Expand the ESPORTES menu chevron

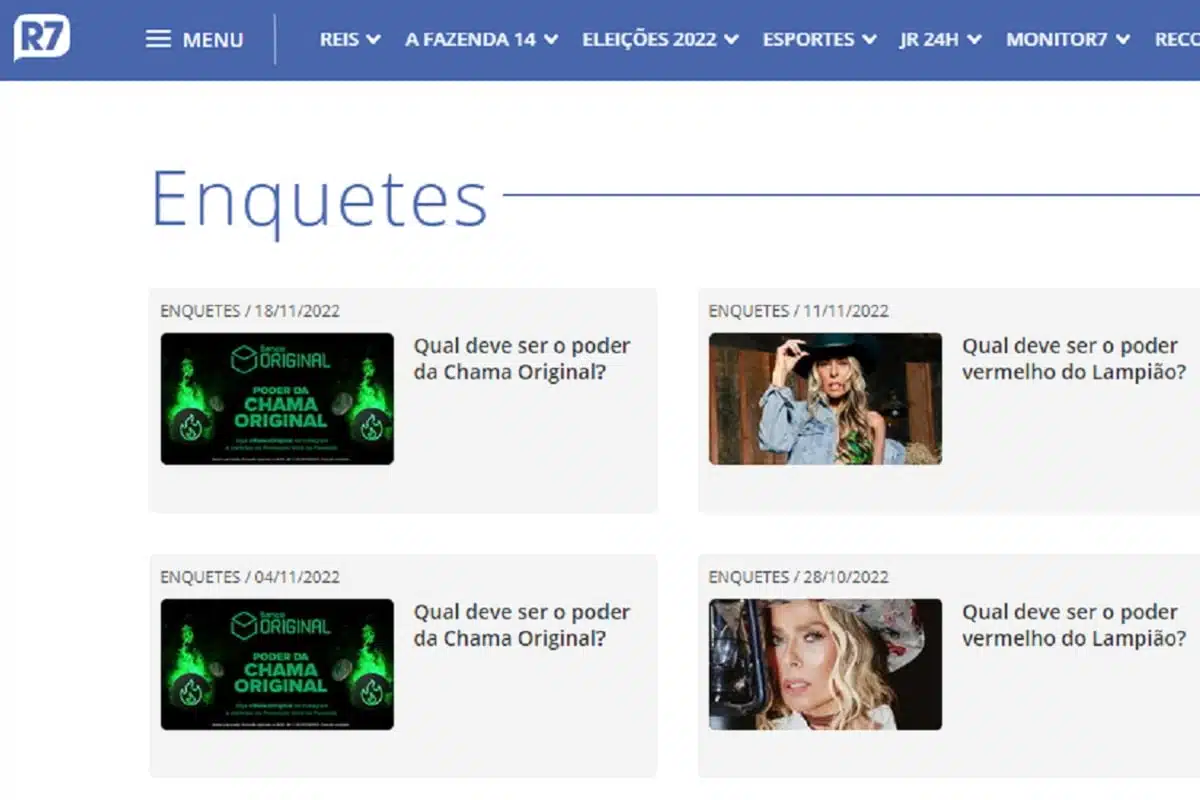click(x=869, y=40)
